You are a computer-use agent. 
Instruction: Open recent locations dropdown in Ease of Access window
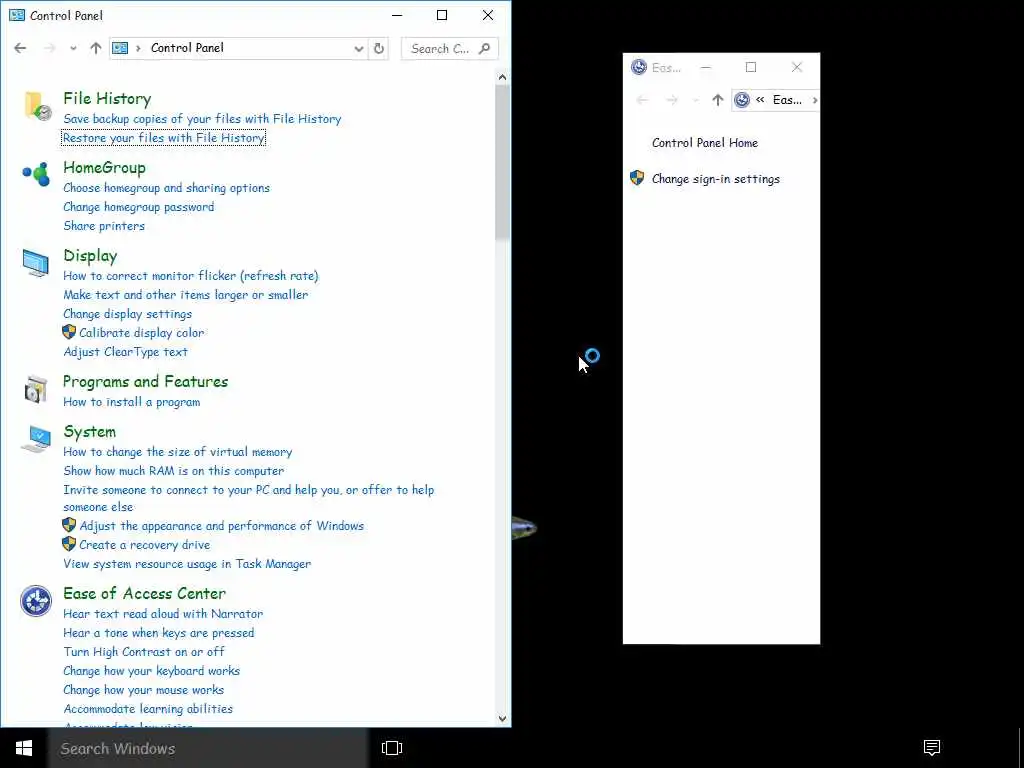click(696, 100)
